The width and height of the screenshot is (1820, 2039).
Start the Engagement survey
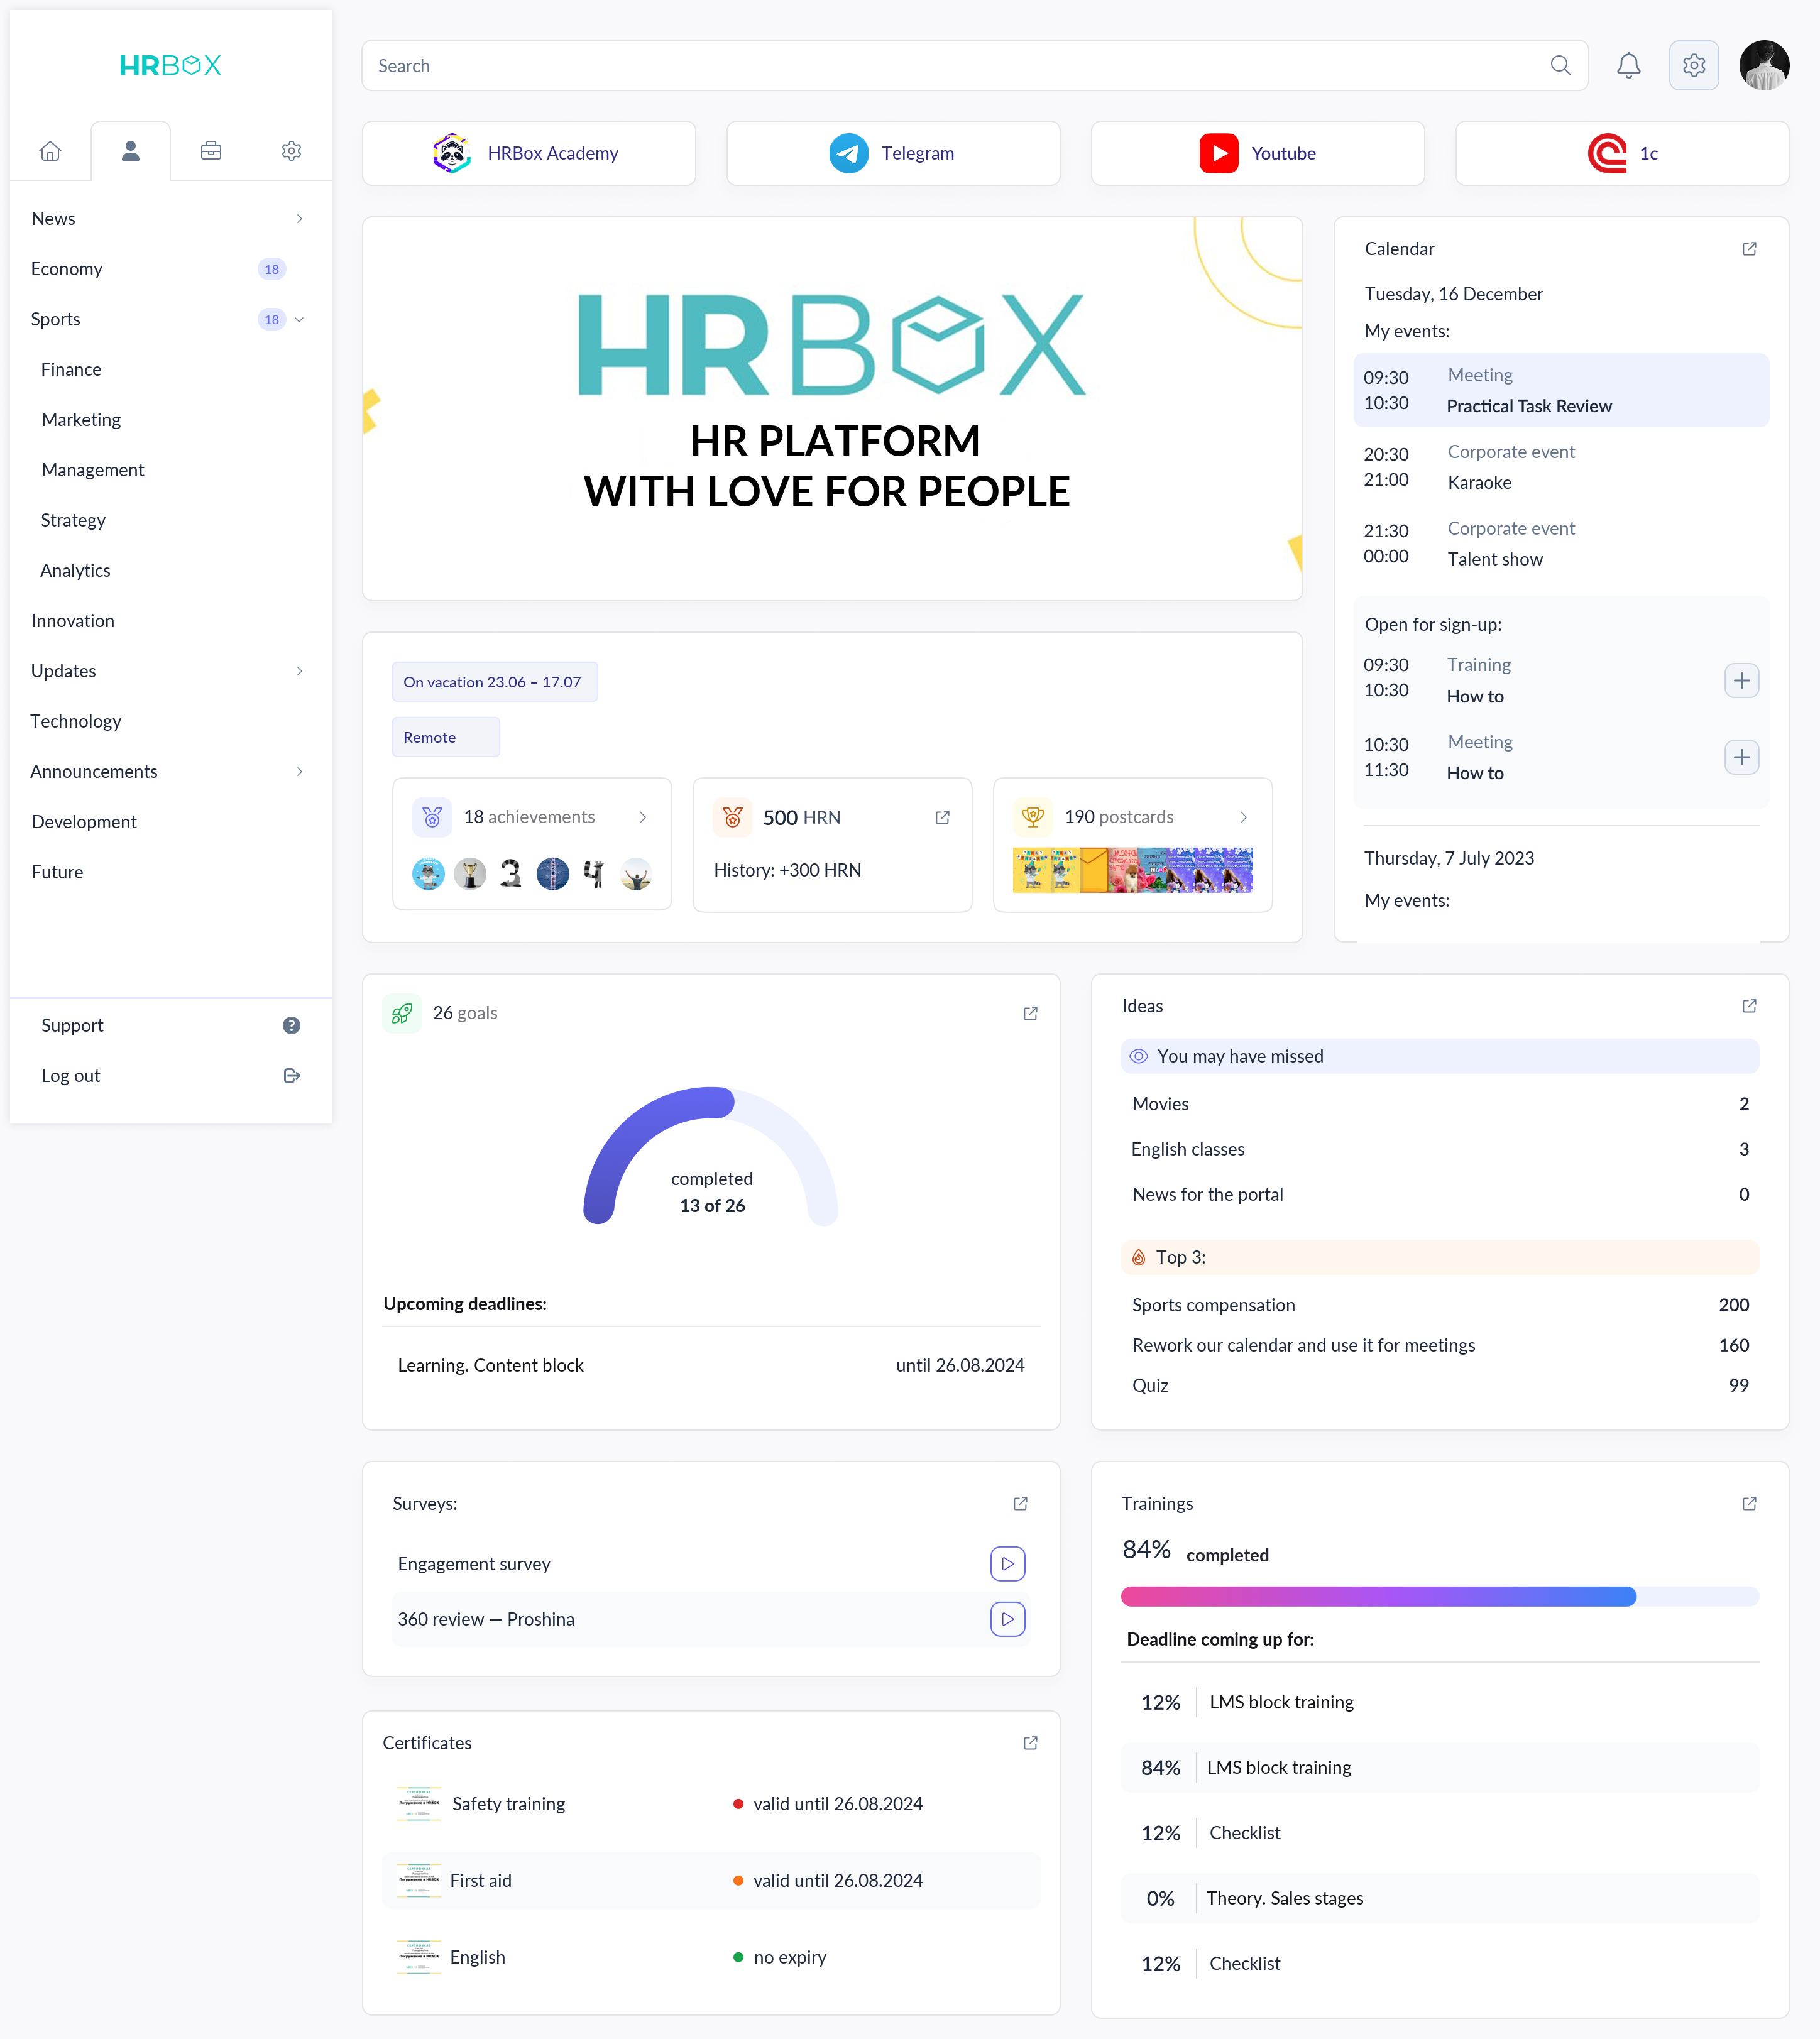coord(1008,1564)
